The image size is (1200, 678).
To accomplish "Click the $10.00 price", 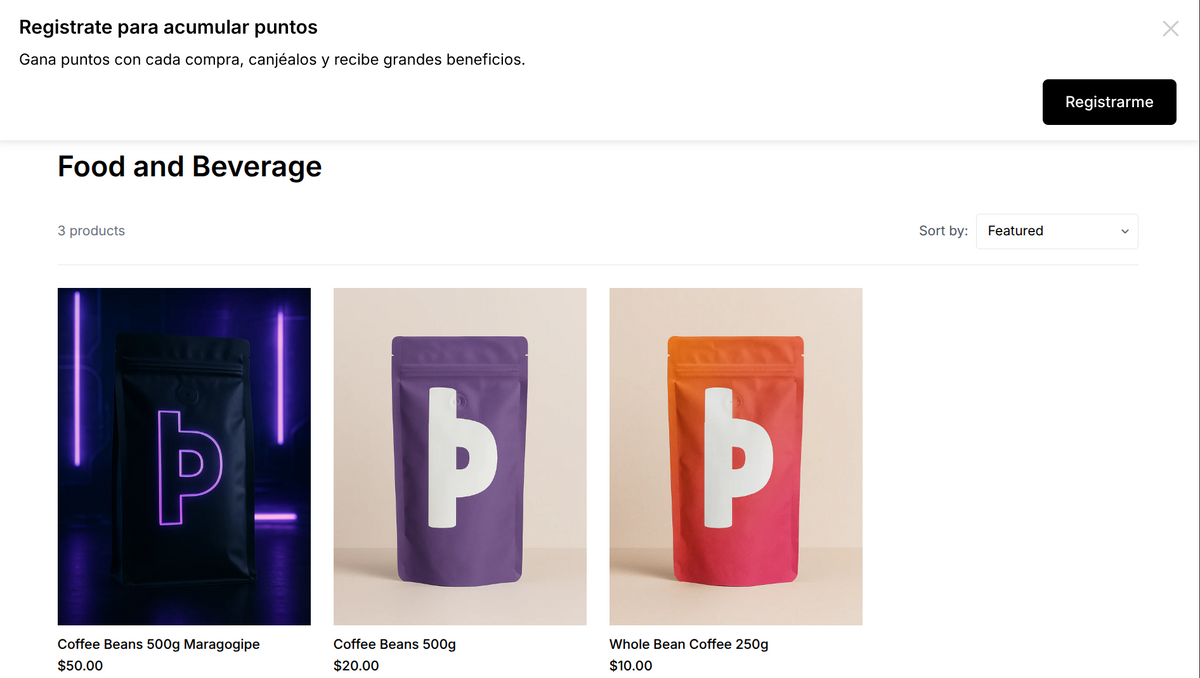I will click(x=631, y=666).
